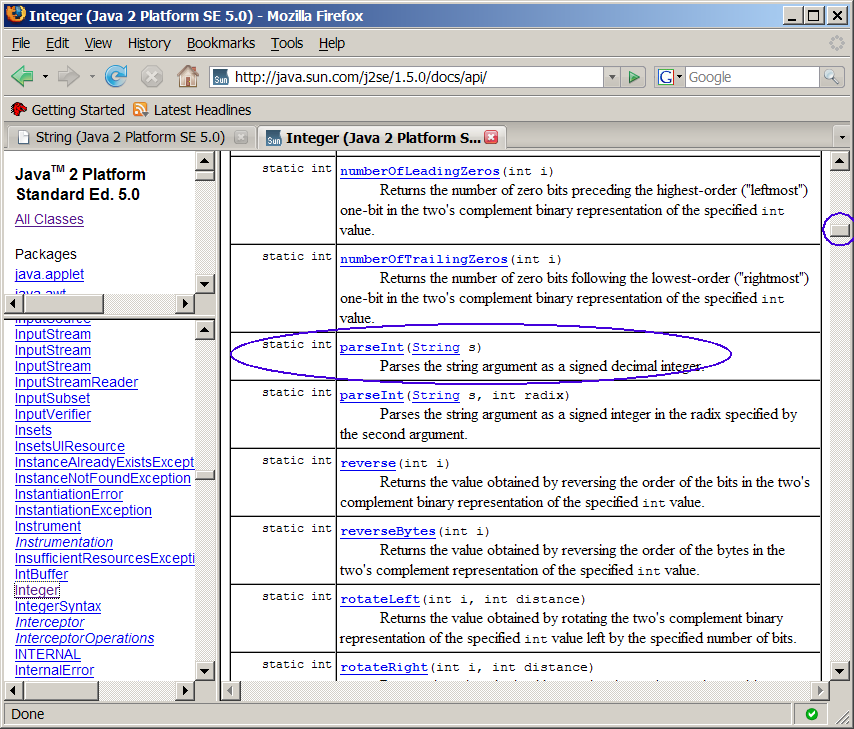Click the rotateRight method link
This screenshot has width=854, height=729.
click(383, 667)
